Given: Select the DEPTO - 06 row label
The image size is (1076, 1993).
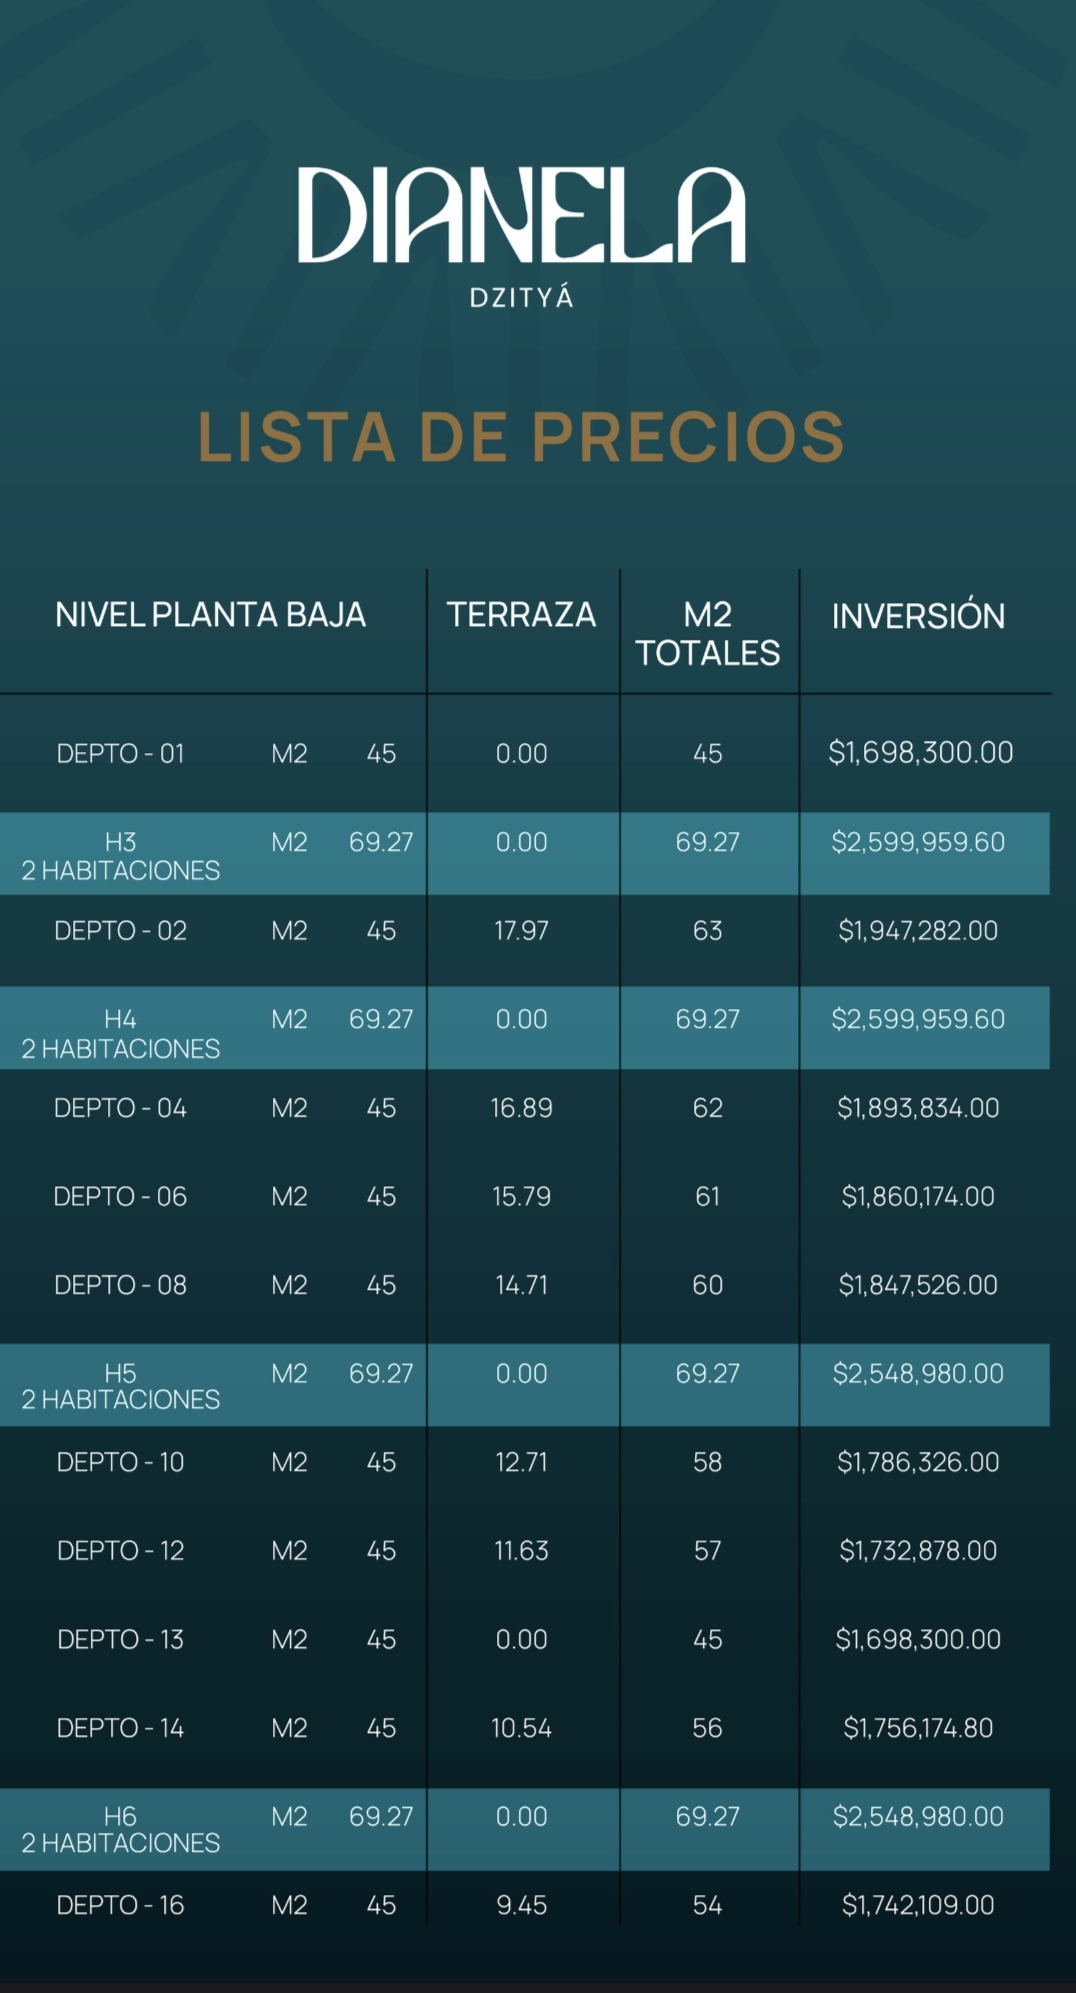Looking at the screenshot, I should [x=120, y=1196].
